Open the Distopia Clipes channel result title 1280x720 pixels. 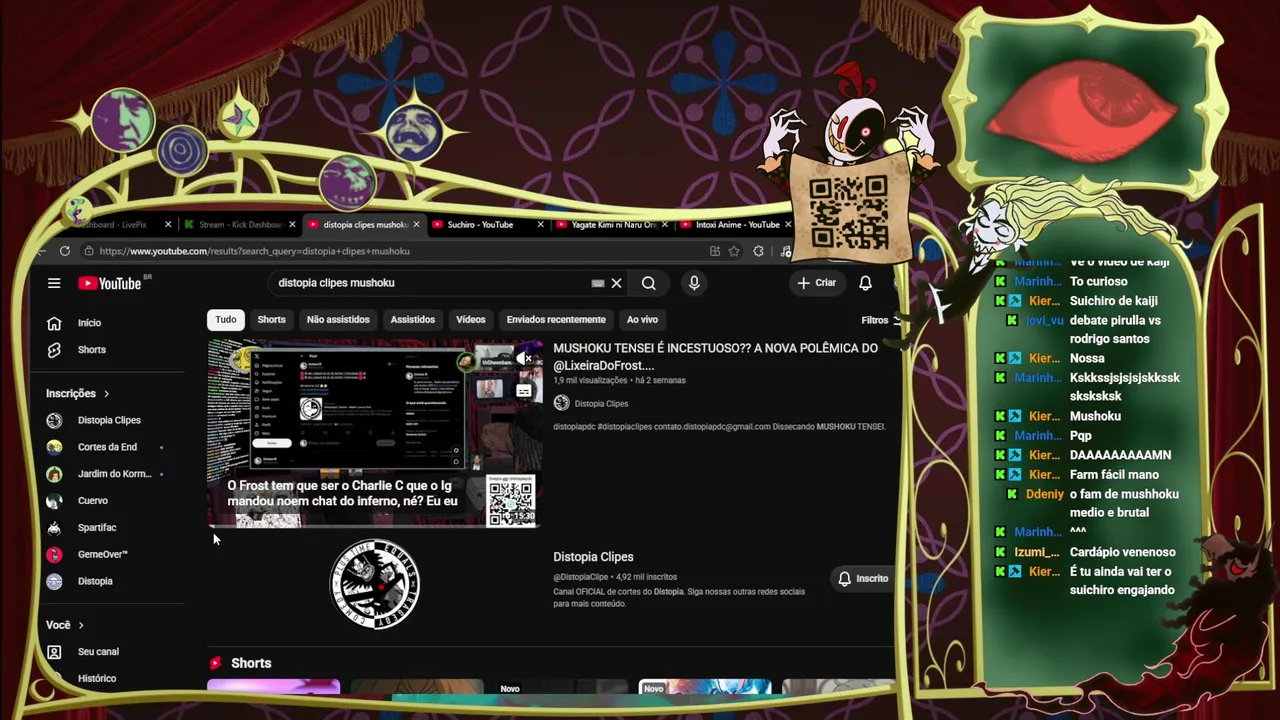click(x=593, y=557)
